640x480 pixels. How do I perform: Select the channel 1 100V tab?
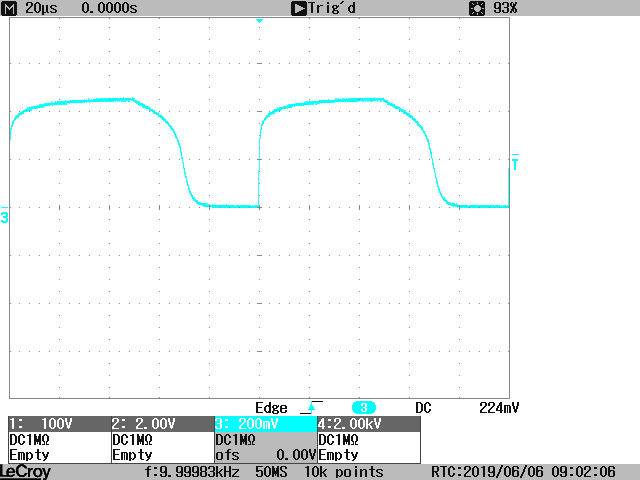tap(60, 424)
